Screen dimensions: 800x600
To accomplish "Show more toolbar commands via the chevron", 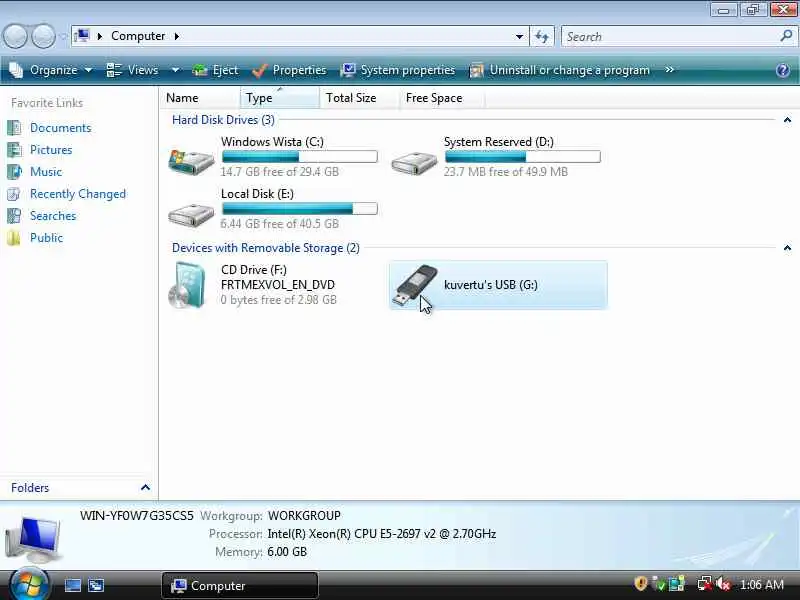I will [669, 70].
